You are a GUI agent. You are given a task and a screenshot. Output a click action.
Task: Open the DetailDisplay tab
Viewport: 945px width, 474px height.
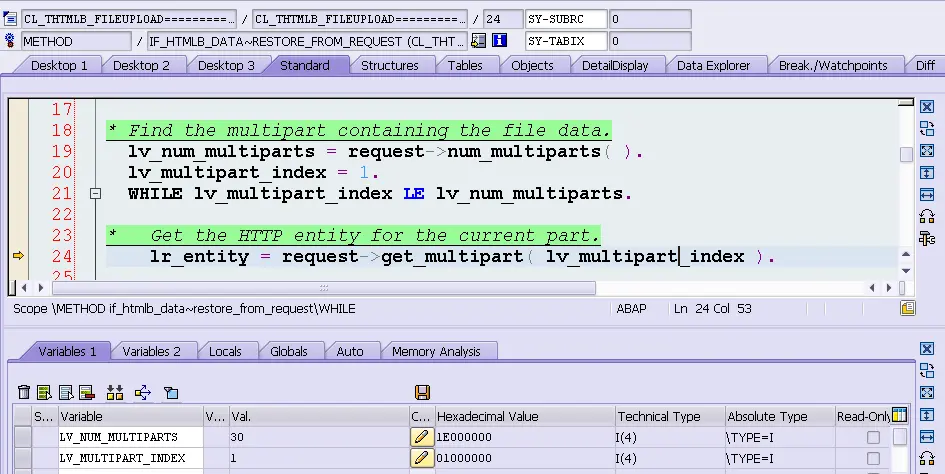[615, 65]
